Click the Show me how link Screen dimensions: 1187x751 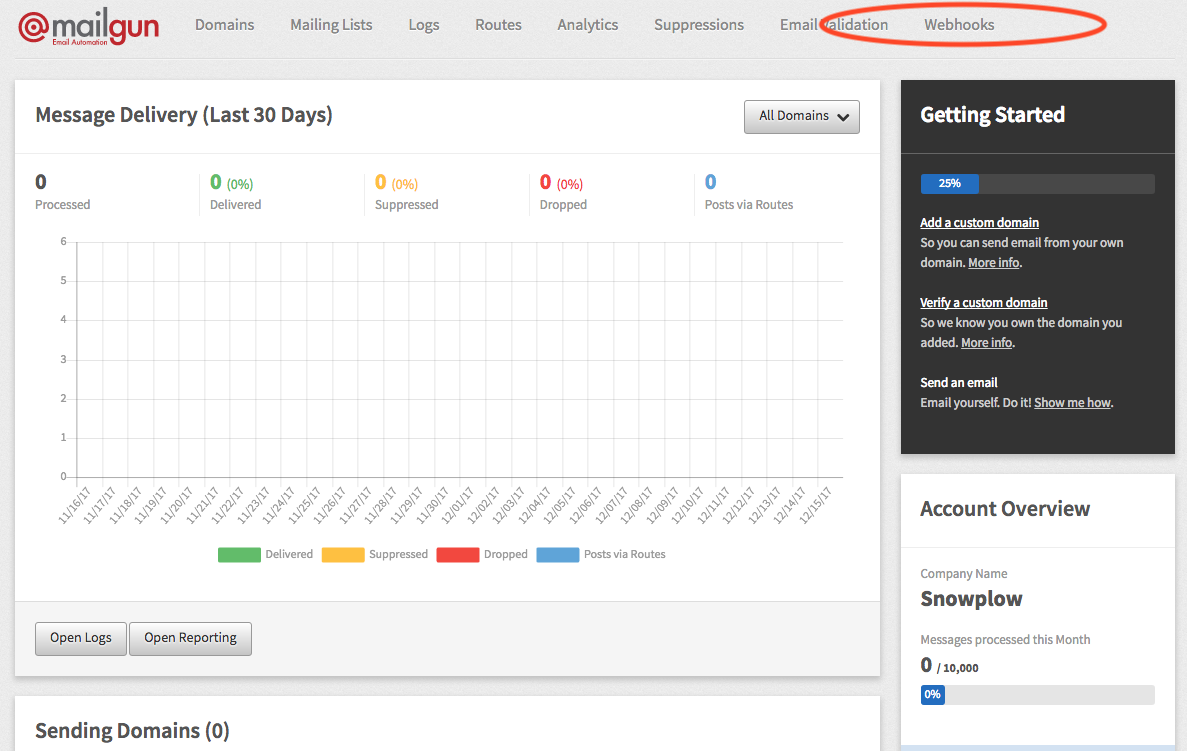point(1072,403)
